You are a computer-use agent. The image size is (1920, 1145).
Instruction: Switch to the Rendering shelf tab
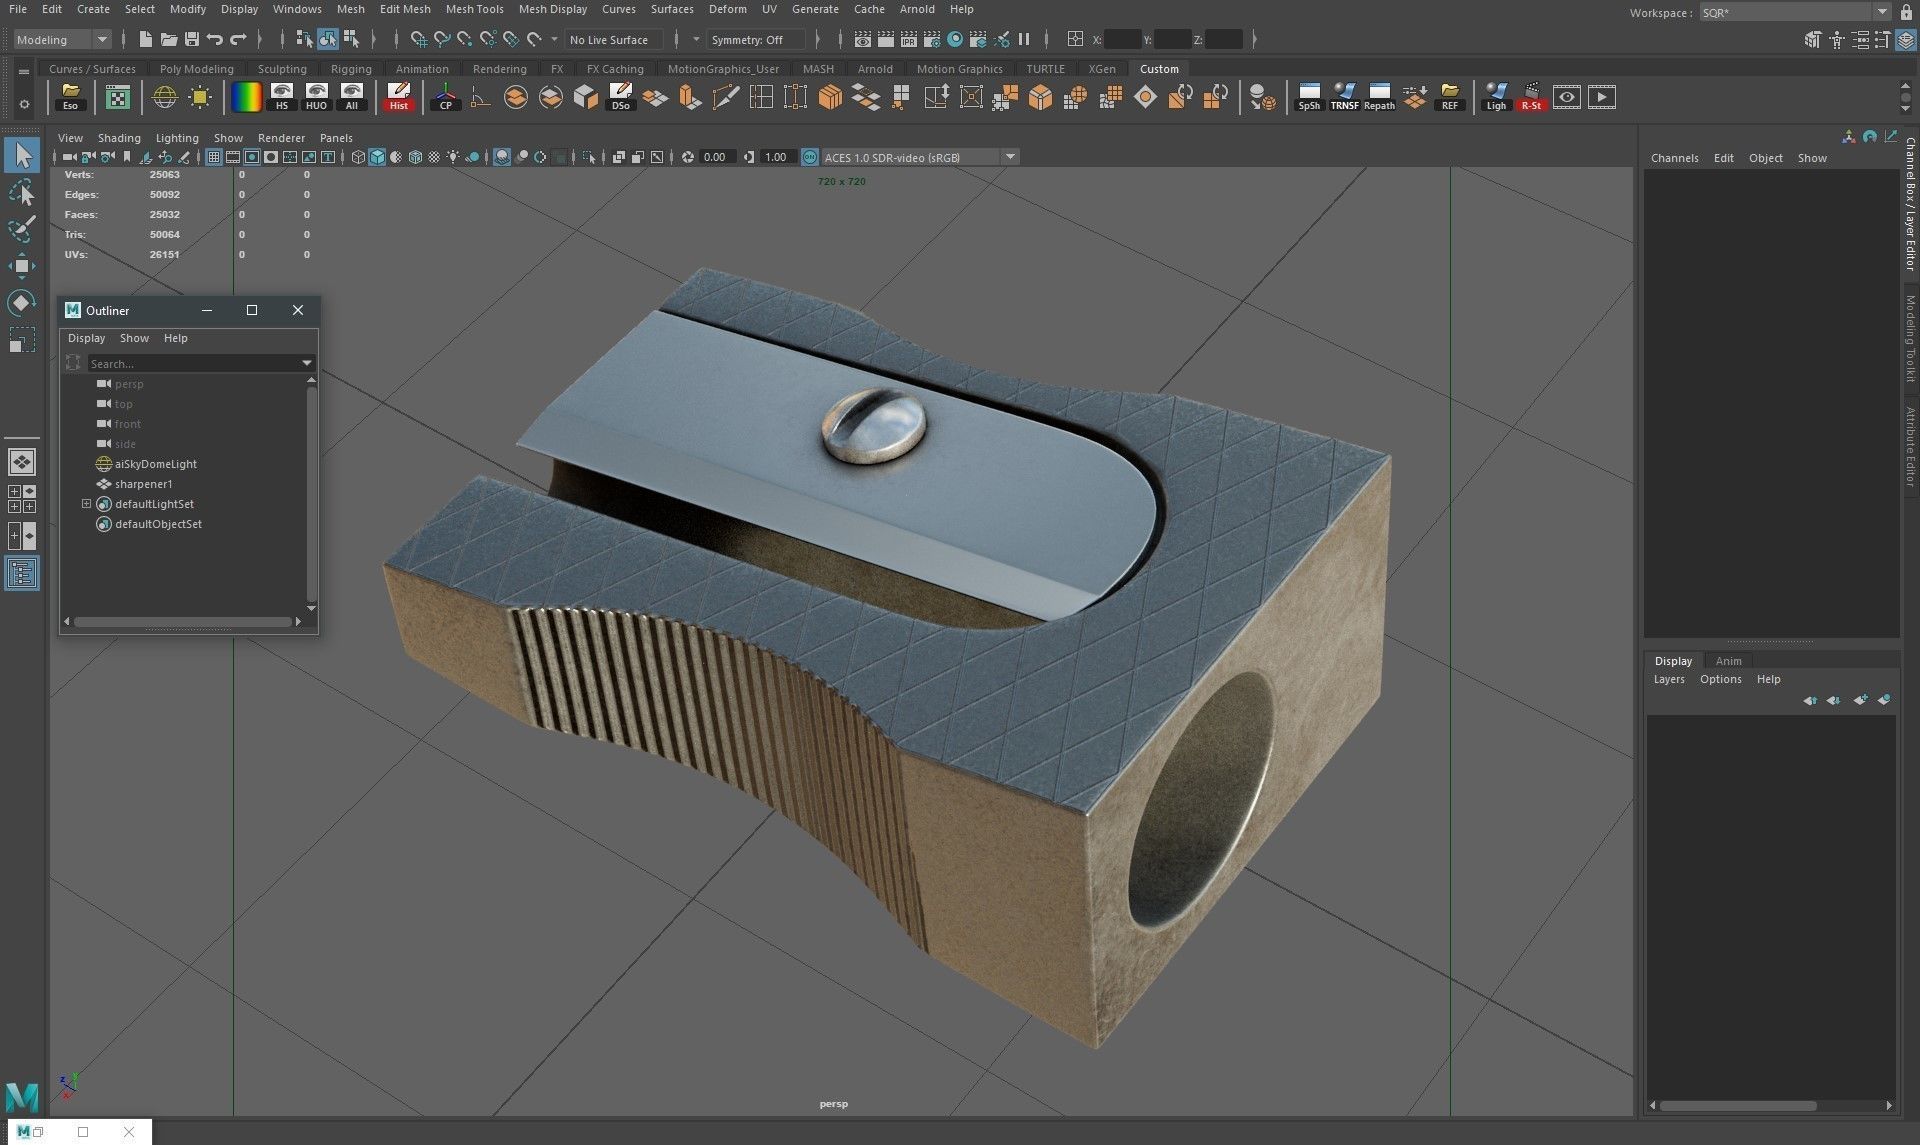(x=499, y=69)
